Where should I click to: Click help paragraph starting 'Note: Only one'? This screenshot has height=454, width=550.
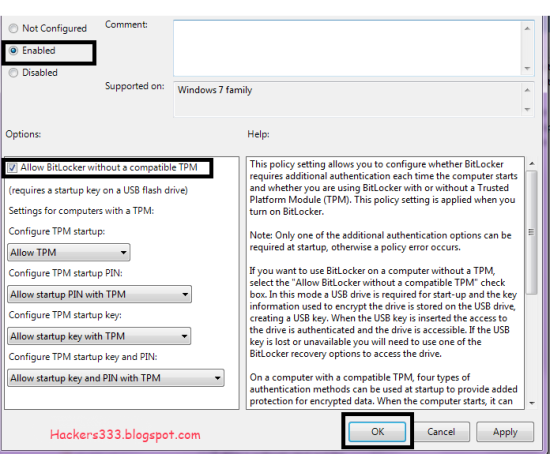[381, 241]
